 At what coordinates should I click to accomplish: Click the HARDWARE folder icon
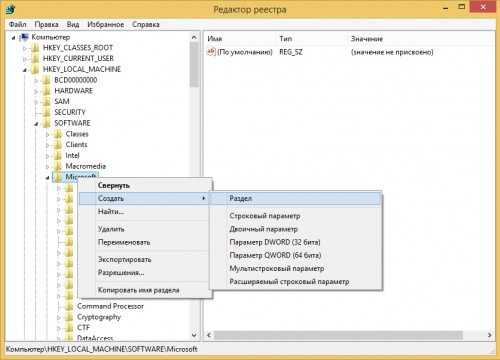click(x=47, y=91)
